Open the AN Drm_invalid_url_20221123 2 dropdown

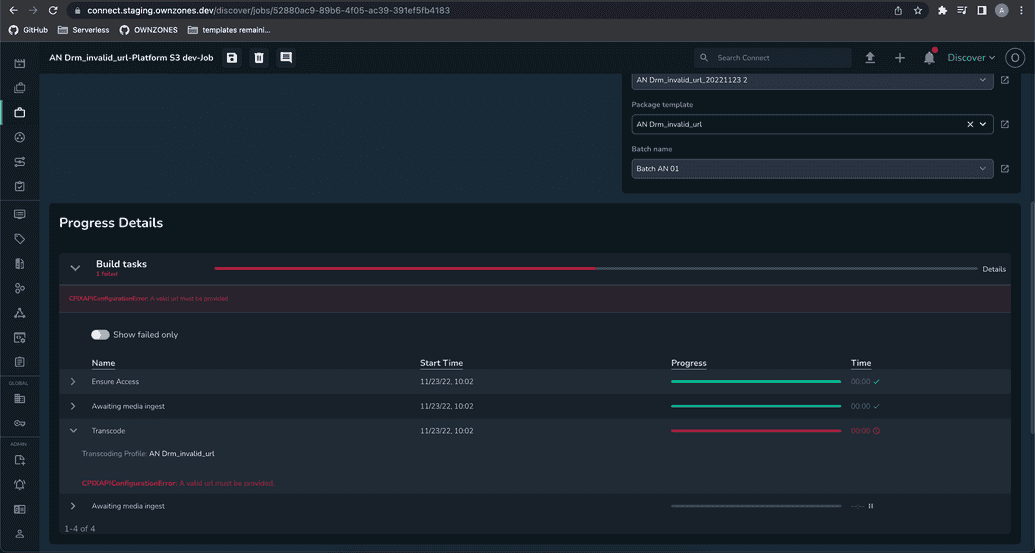(x=812, y=80)
